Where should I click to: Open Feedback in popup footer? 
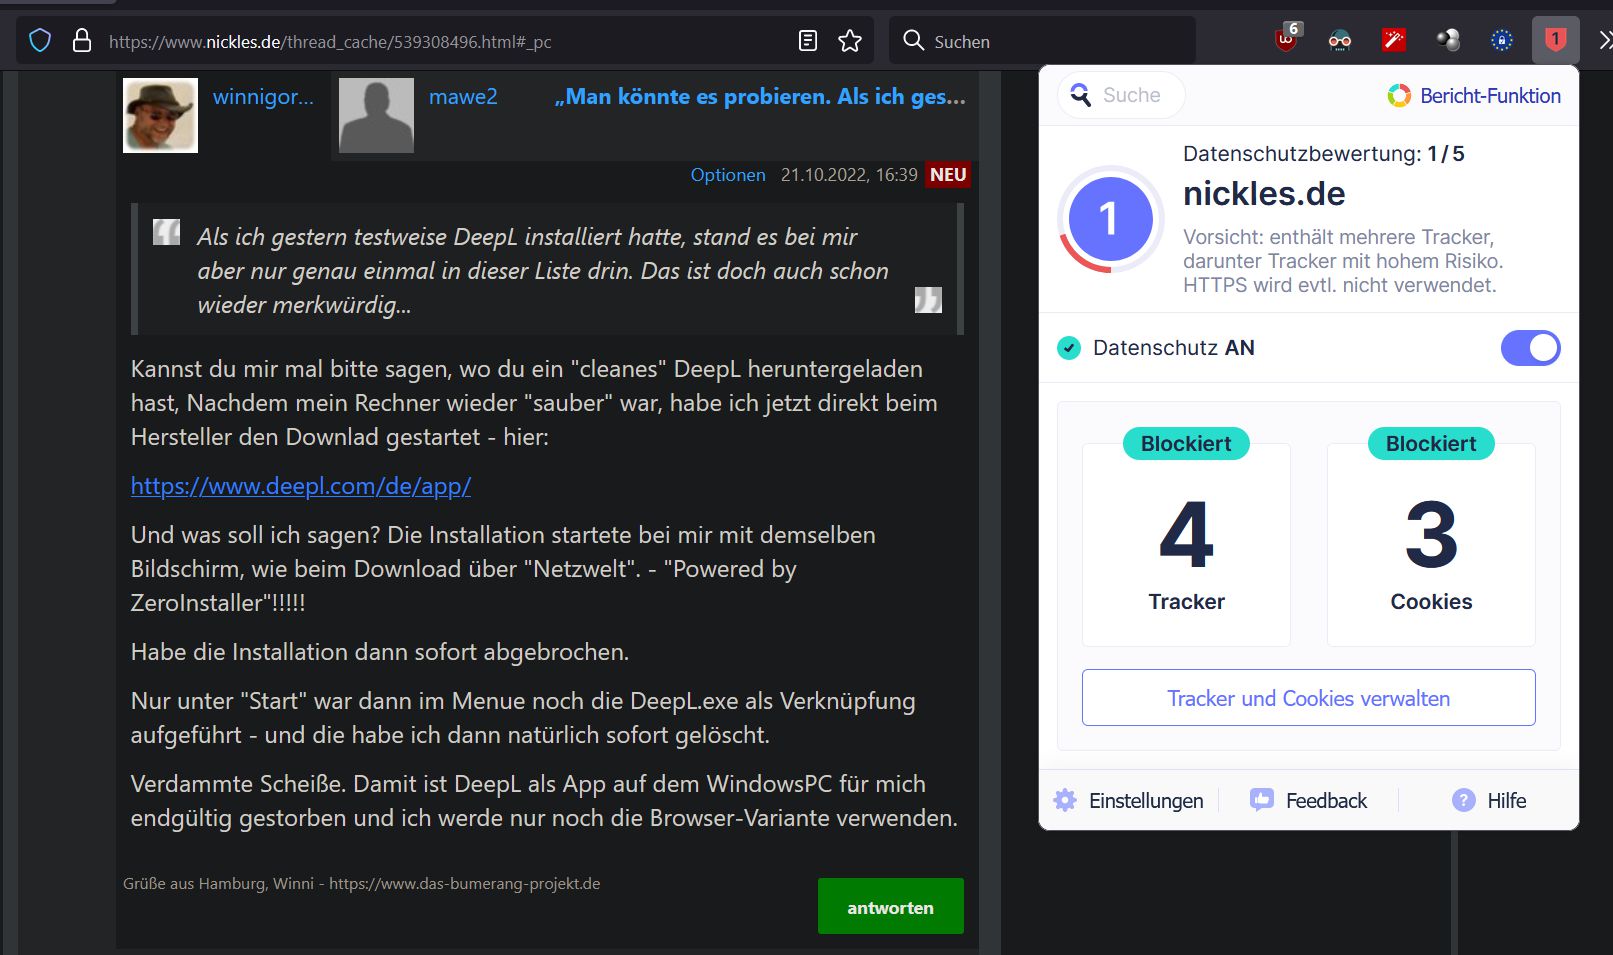(1308, 801)
